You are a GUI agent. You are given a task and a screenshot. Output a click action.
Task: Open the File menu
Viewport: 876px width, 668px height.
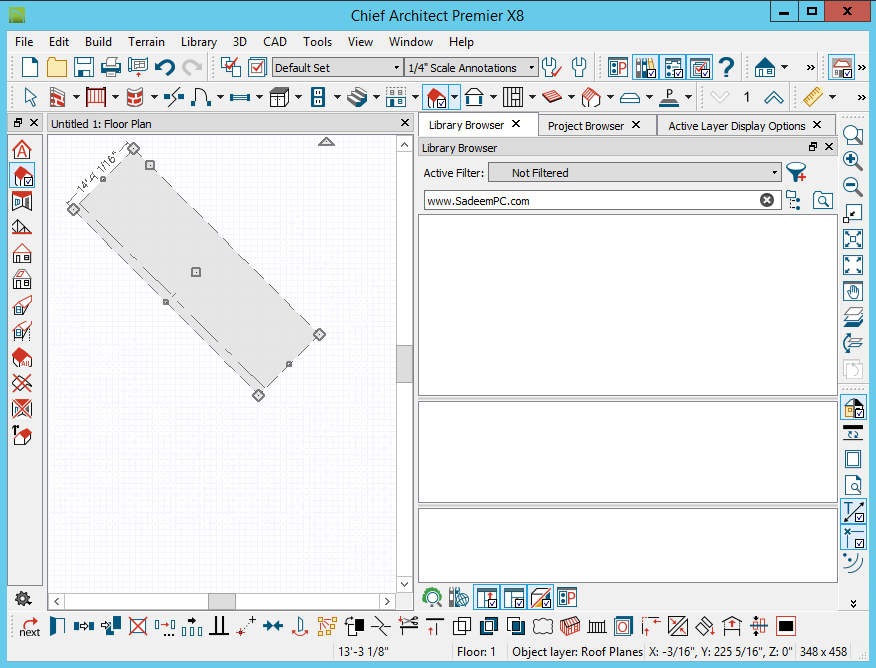24,42
